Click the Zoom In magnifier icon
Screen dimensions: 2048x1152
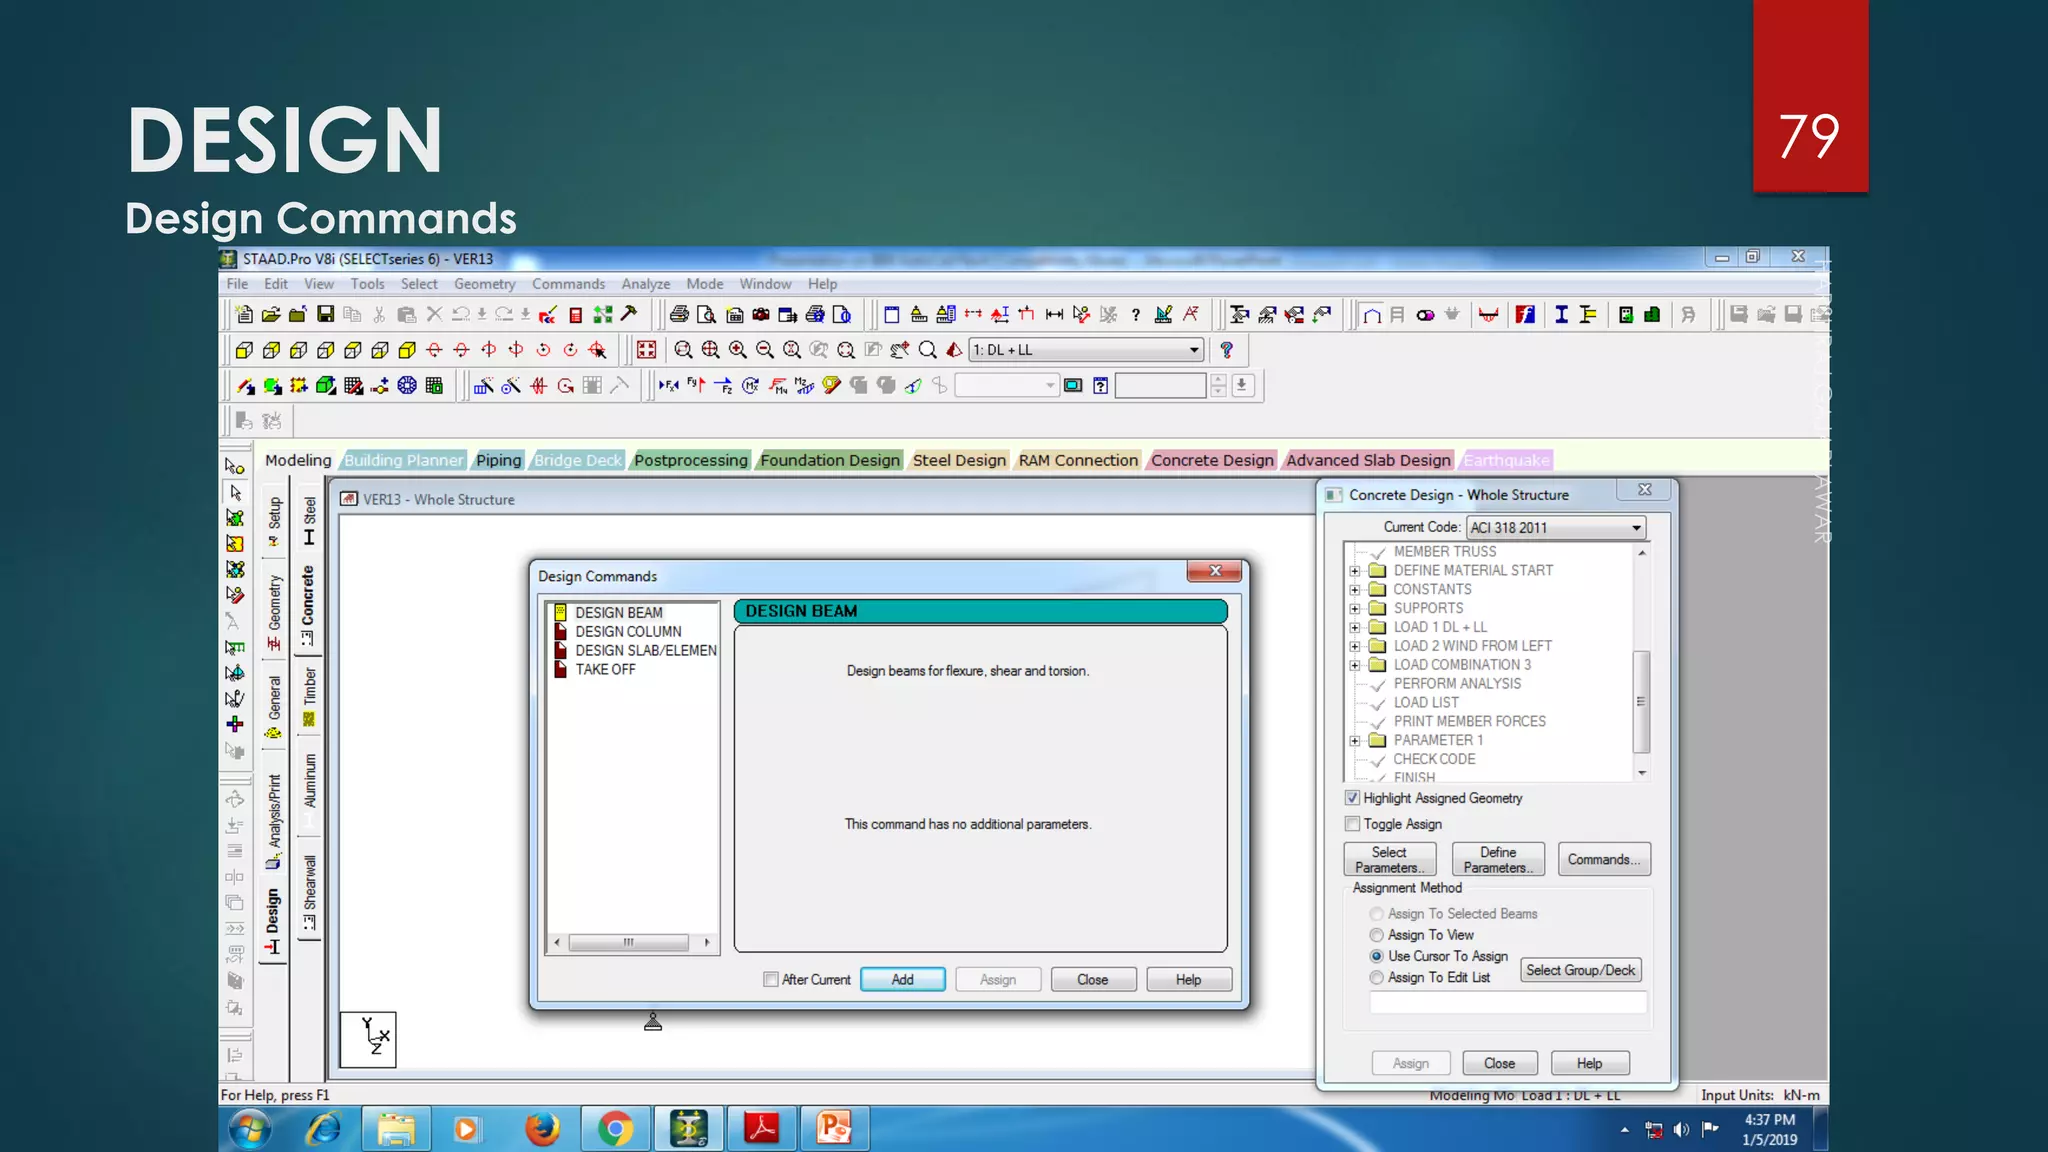point(737,350)
